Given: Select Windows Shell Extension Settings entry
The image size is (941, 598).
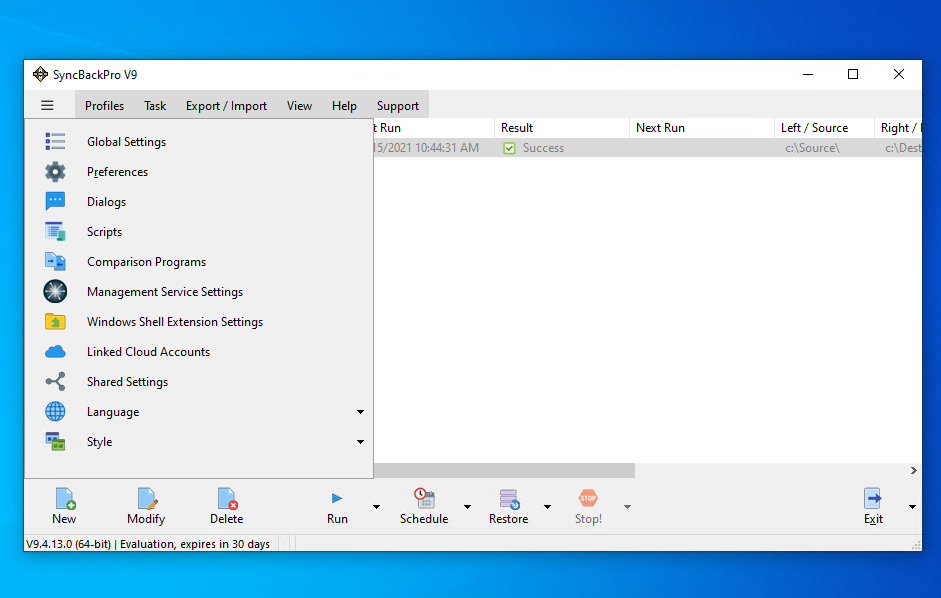Looking at the screenshot, I should [199, 322].
